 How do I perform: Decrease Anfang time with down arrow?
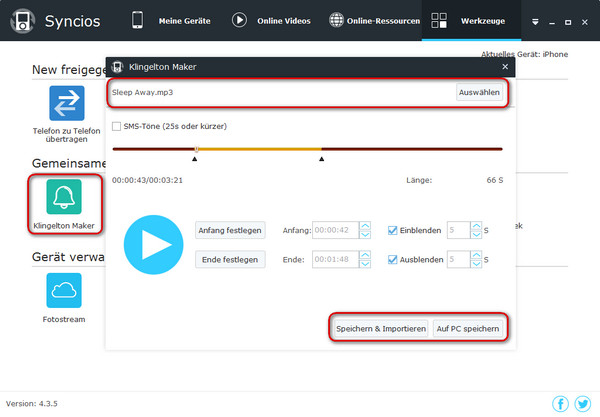point(365,235)
